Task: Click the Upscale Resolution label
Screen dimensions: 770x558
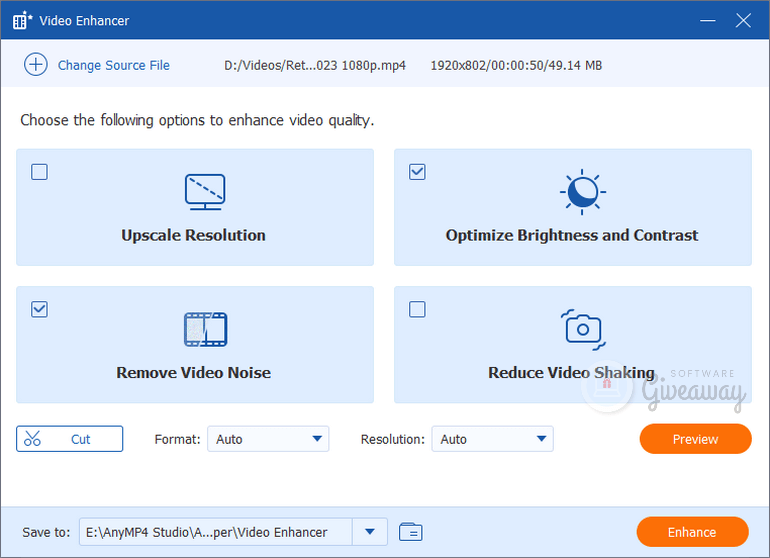Action: pos(193,235)
